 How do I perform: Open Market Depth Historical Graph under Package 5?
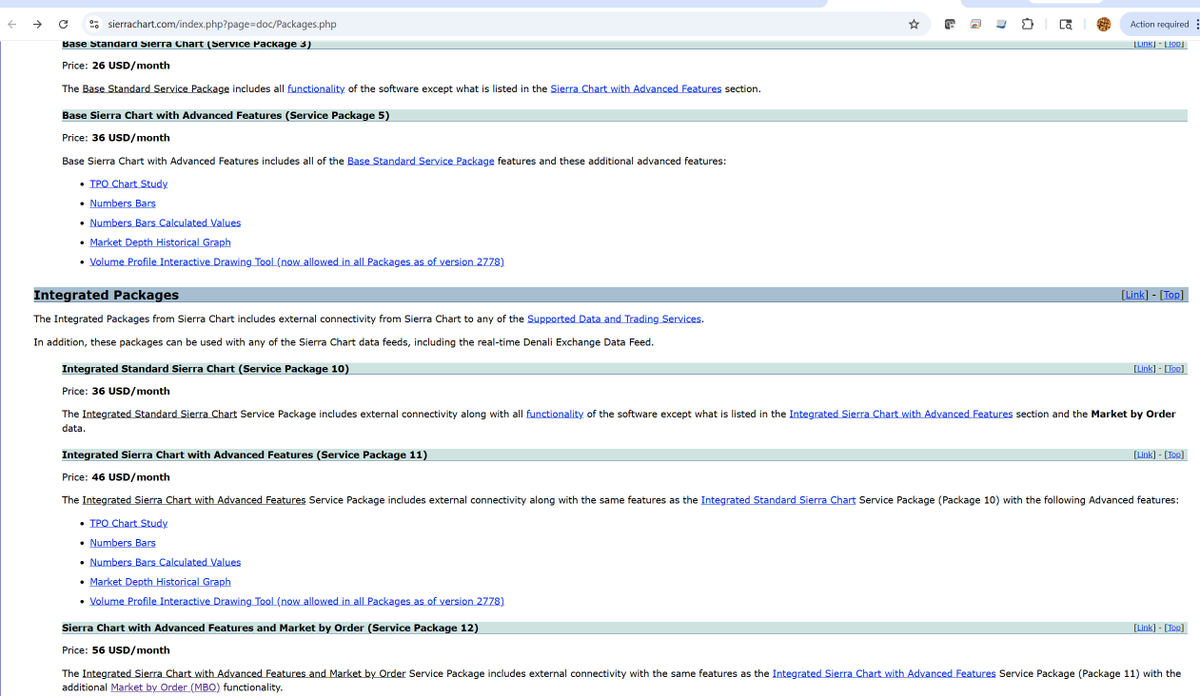coord(160,242)
